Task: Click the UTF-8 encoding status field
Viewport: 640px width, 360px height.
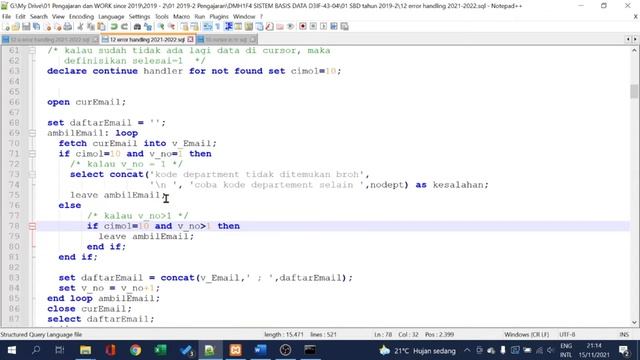Action: [x=567, y=334]
